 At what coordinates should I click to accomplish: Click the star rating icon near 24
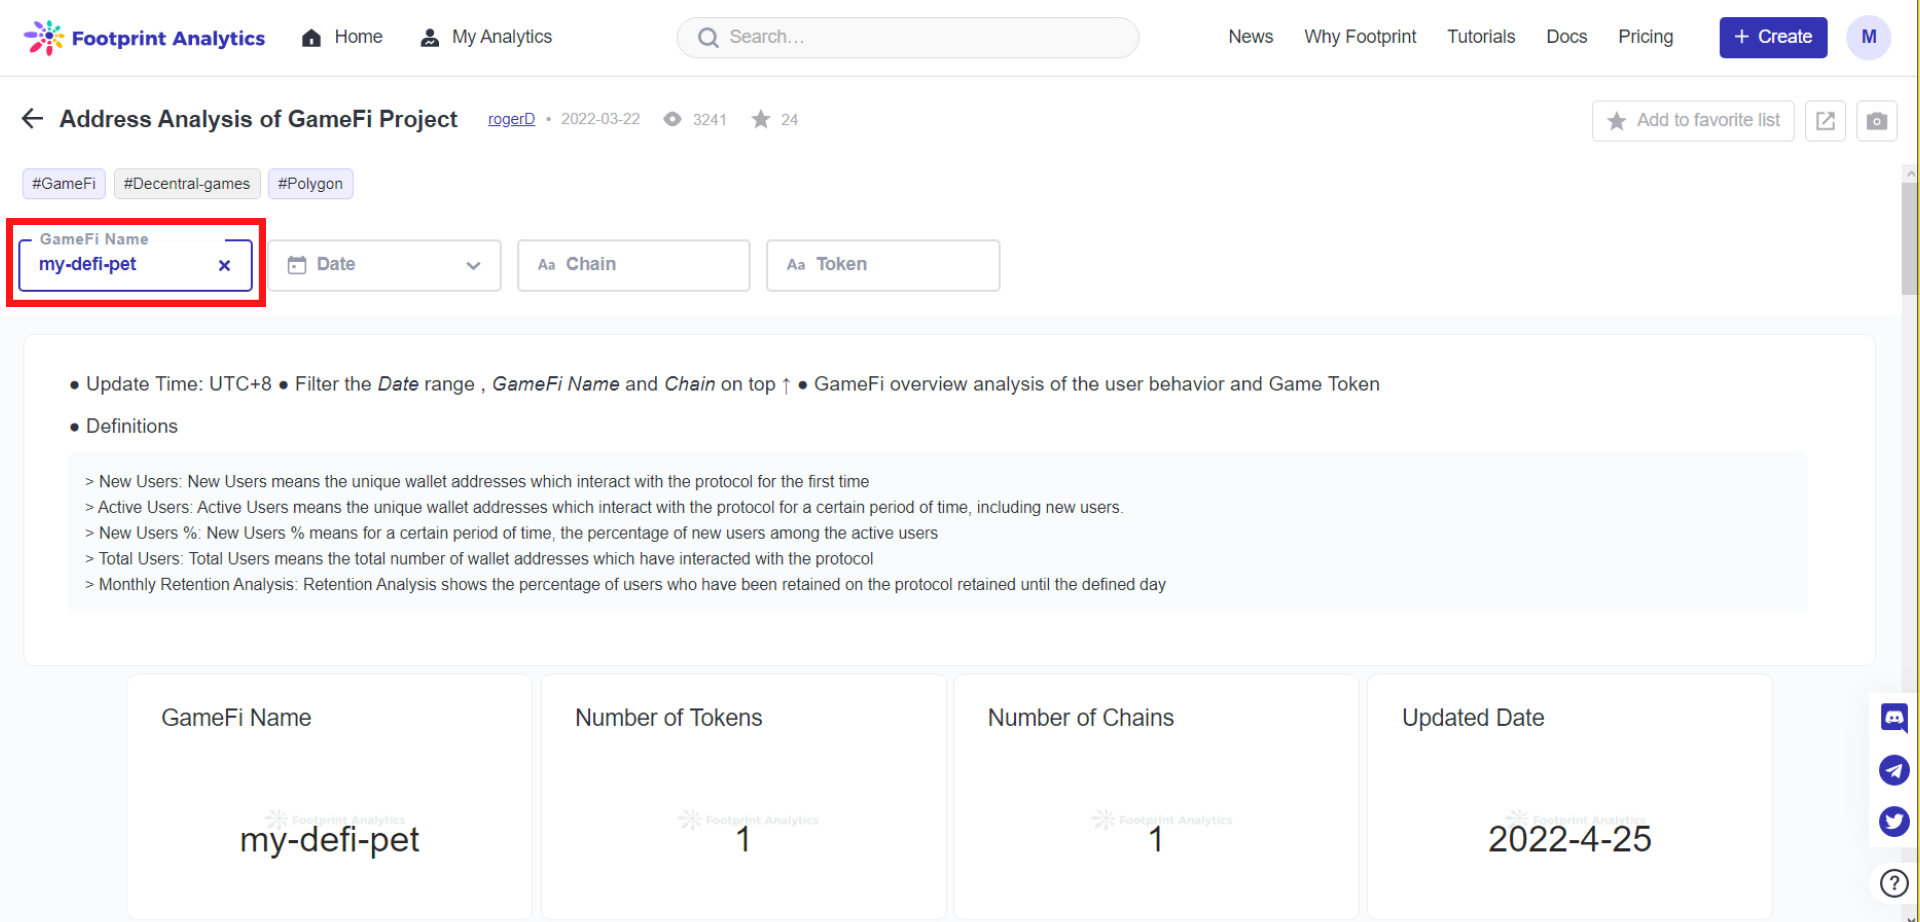pos(761,119)
